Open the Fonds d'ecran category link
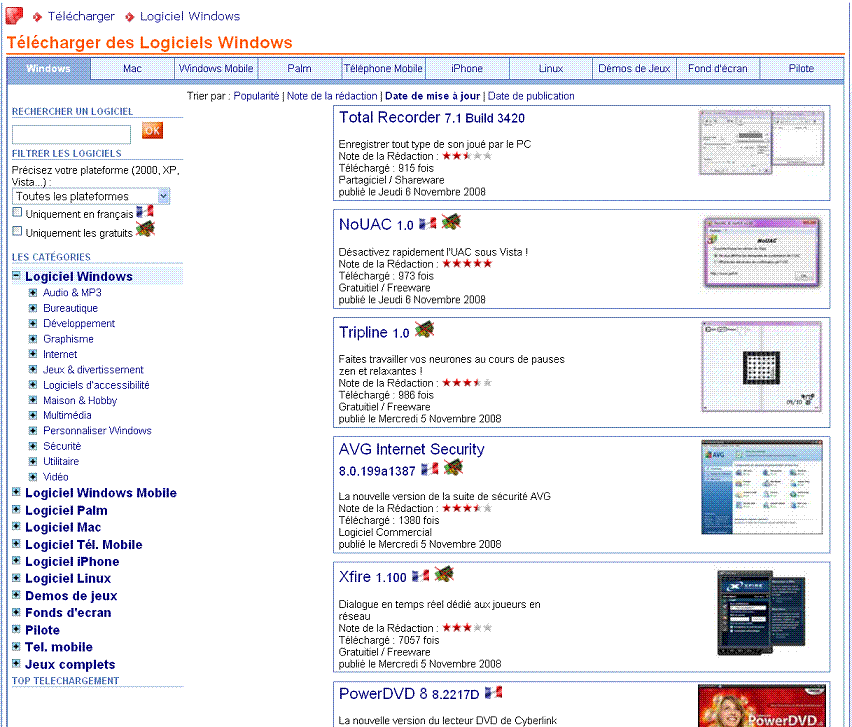Viewport: 852px width, 727px height. point(68,613)
